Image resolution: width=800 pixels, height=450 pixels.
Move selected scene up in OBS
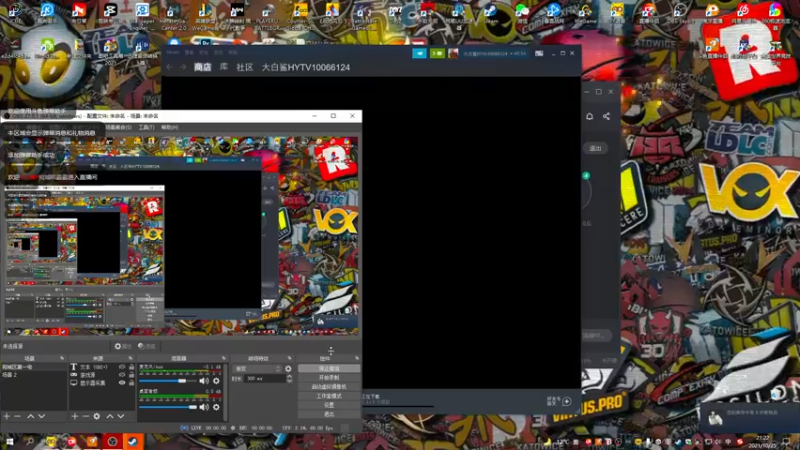click(31, 417)
